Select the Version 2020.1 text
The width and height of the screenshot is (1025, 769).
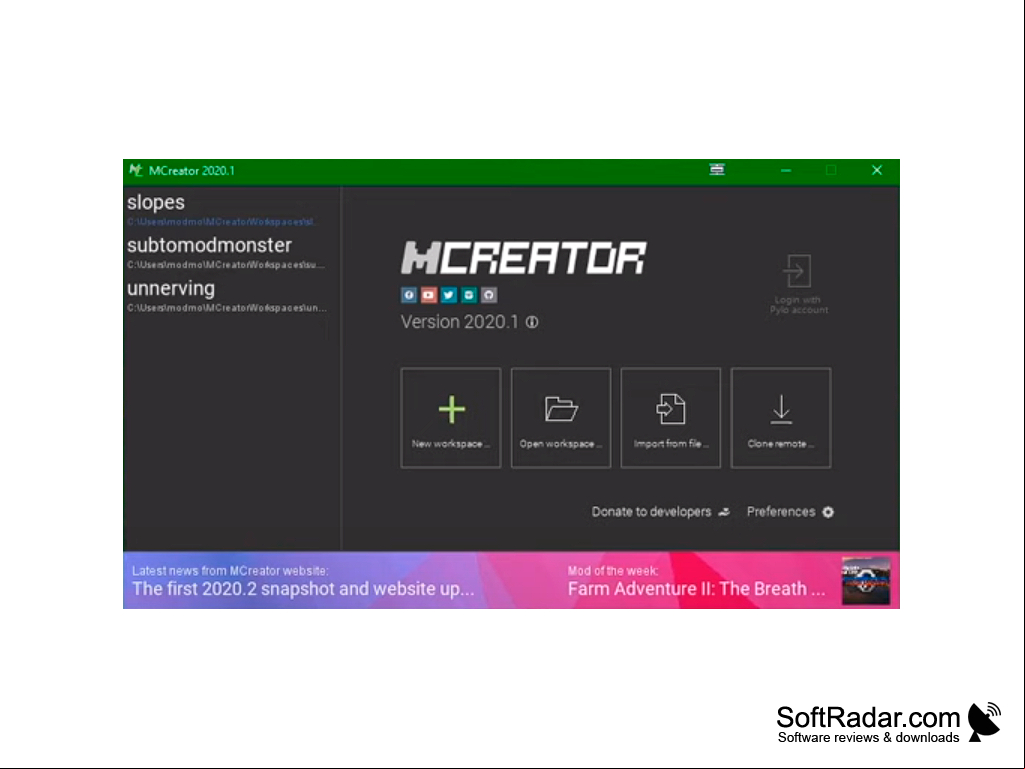[460, 322]
